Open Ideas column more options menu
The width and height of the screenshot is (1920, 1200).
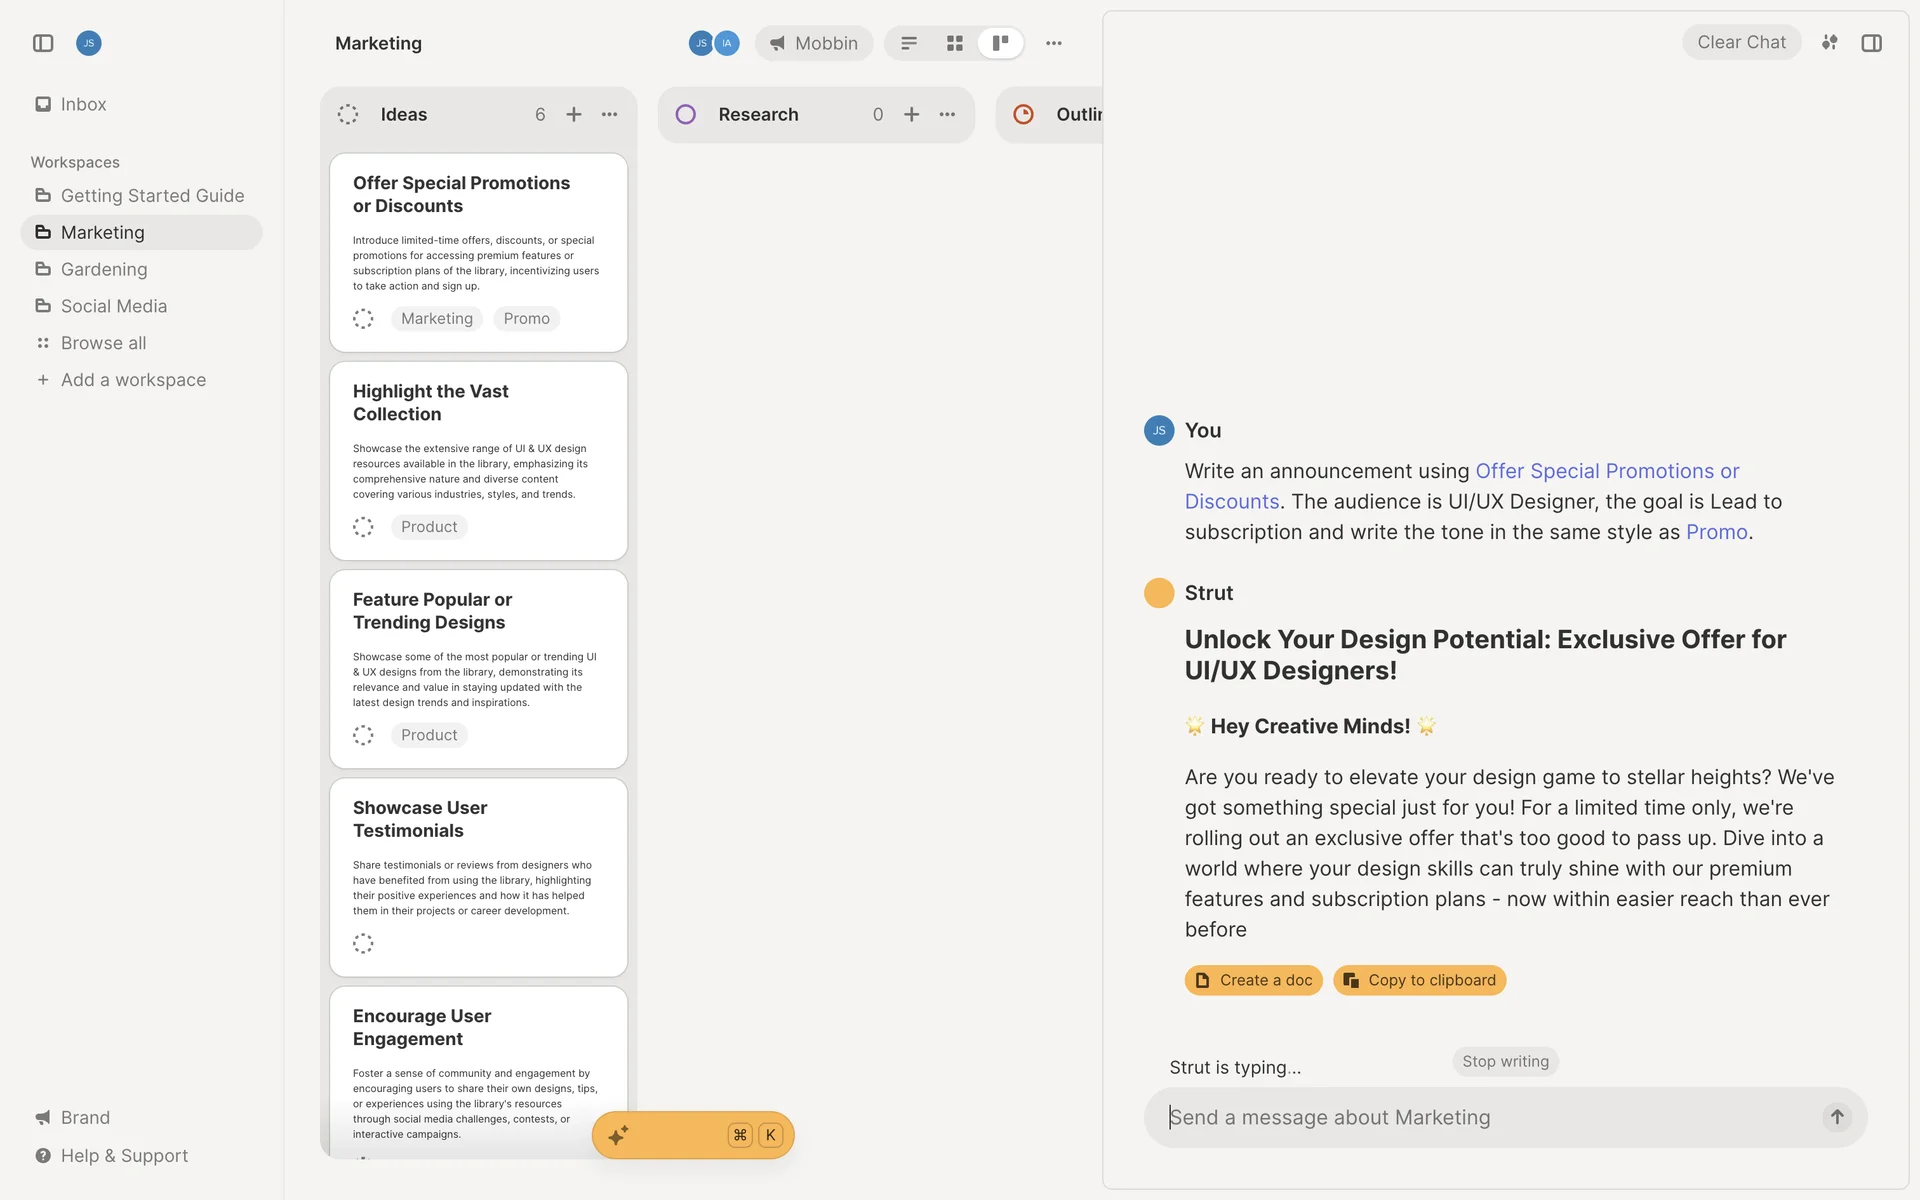(610, 115)
